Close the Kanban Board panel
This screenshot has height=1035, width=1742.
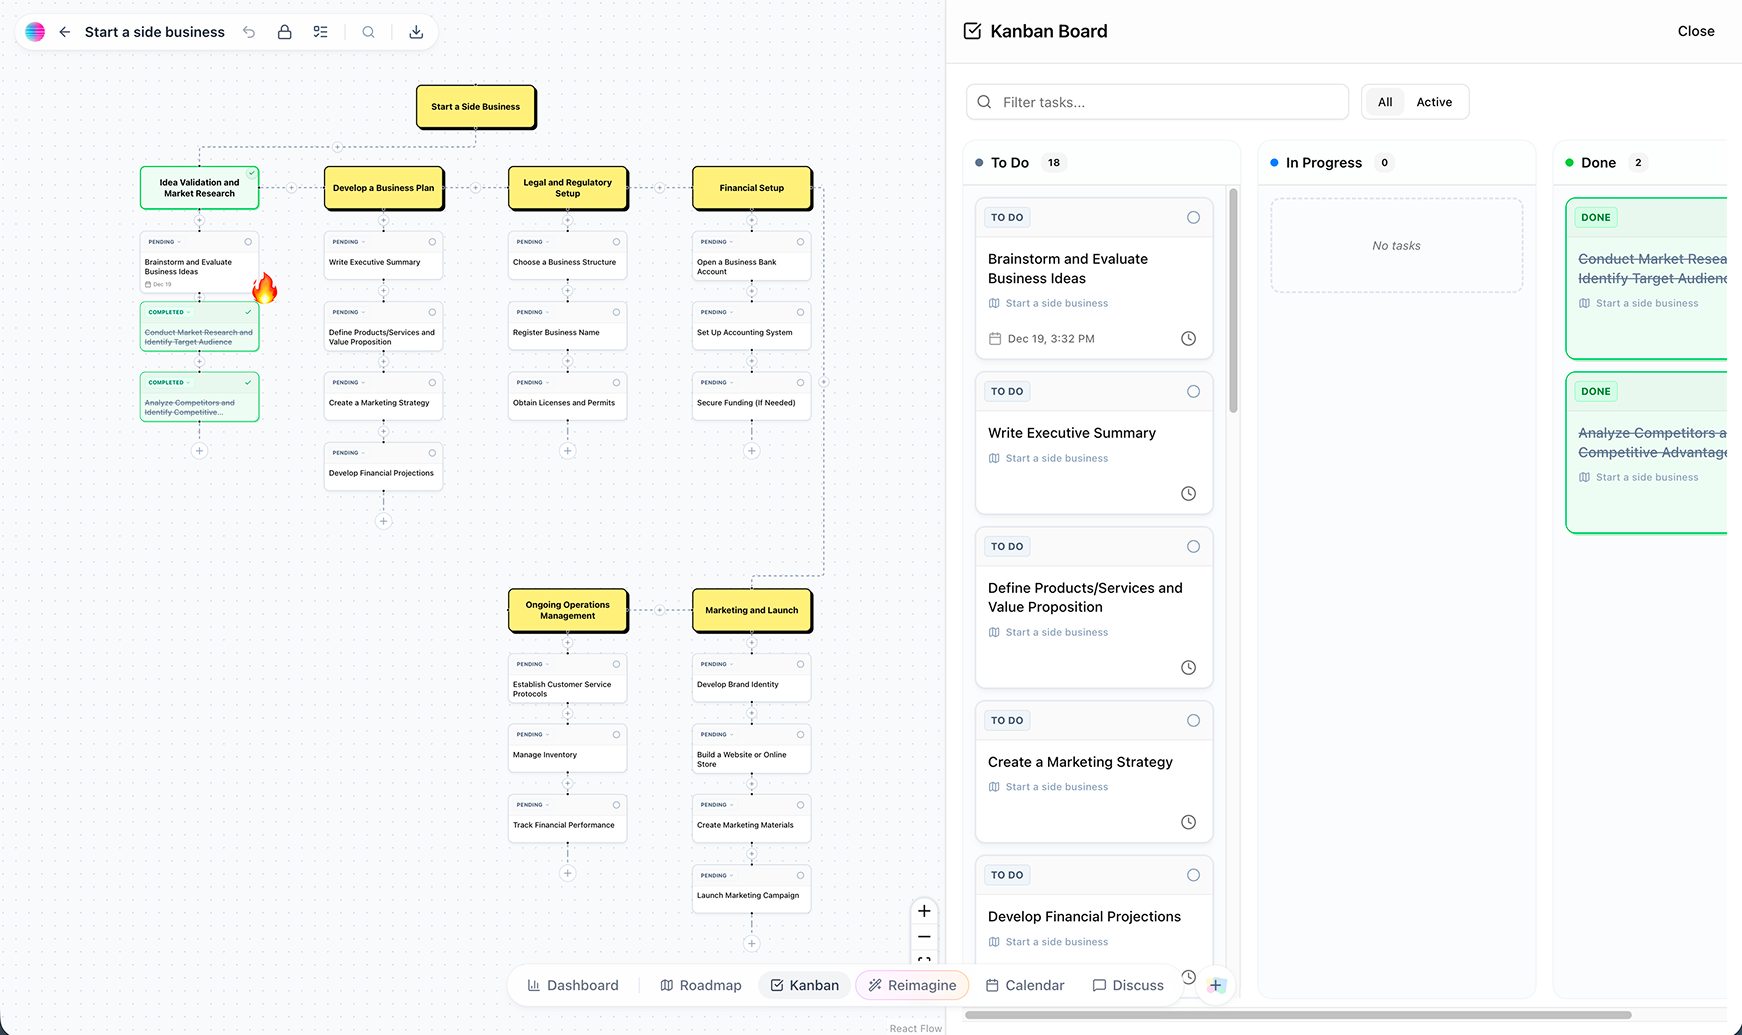point(1695,31)
